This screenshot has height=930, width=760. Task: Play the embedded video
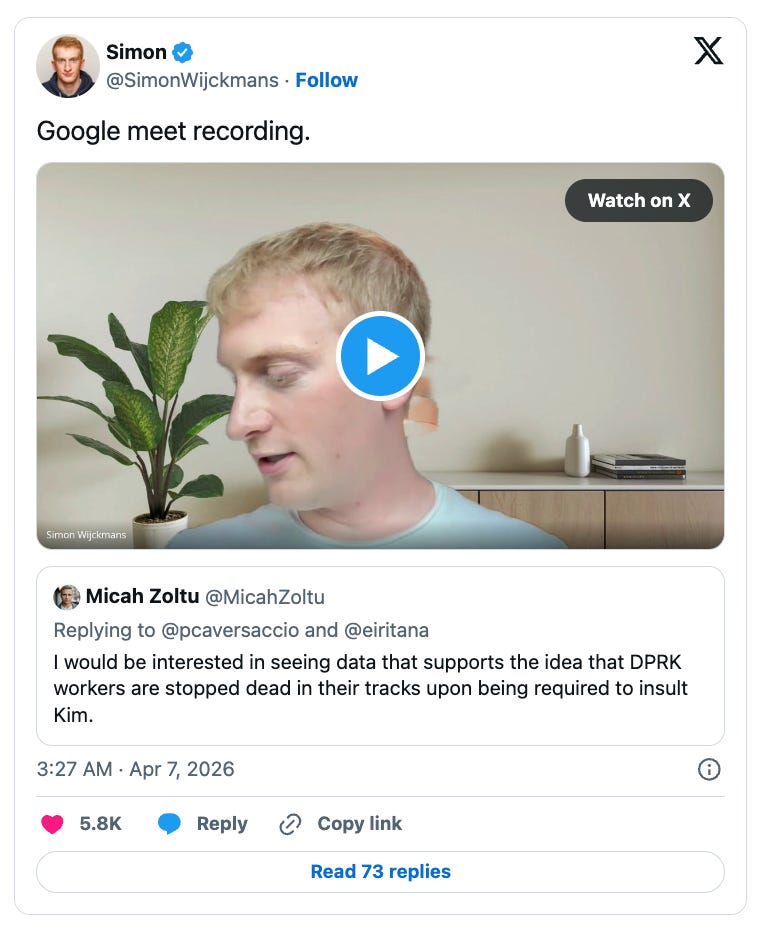click(380, 356)
